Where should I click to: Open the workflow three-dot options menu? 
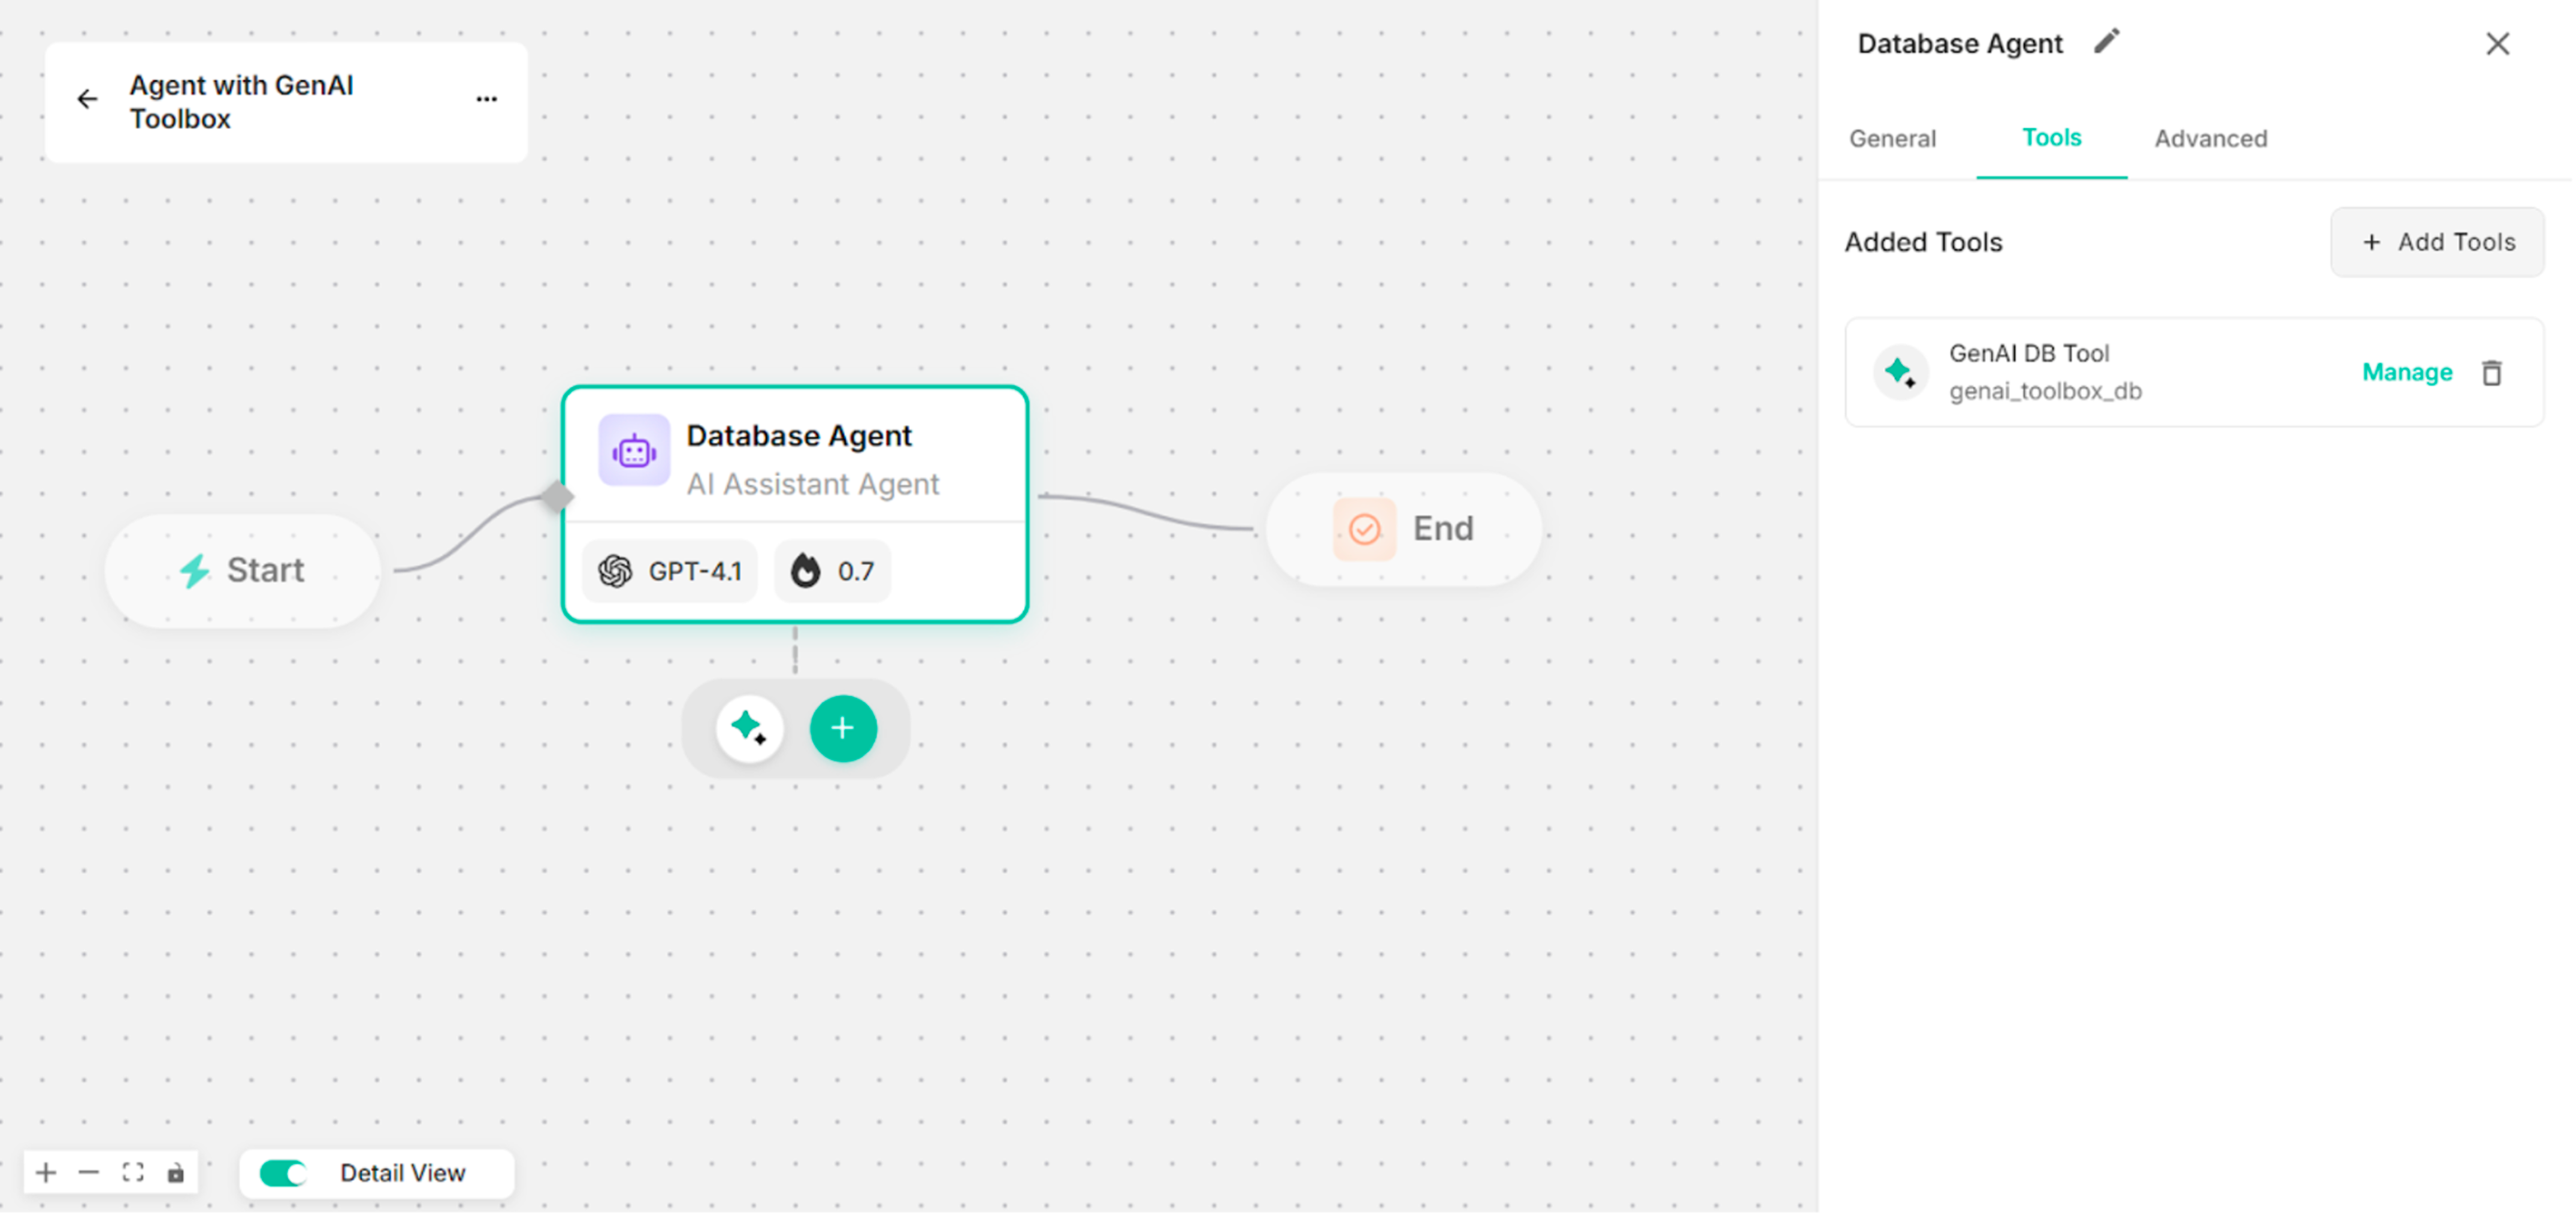486,99
